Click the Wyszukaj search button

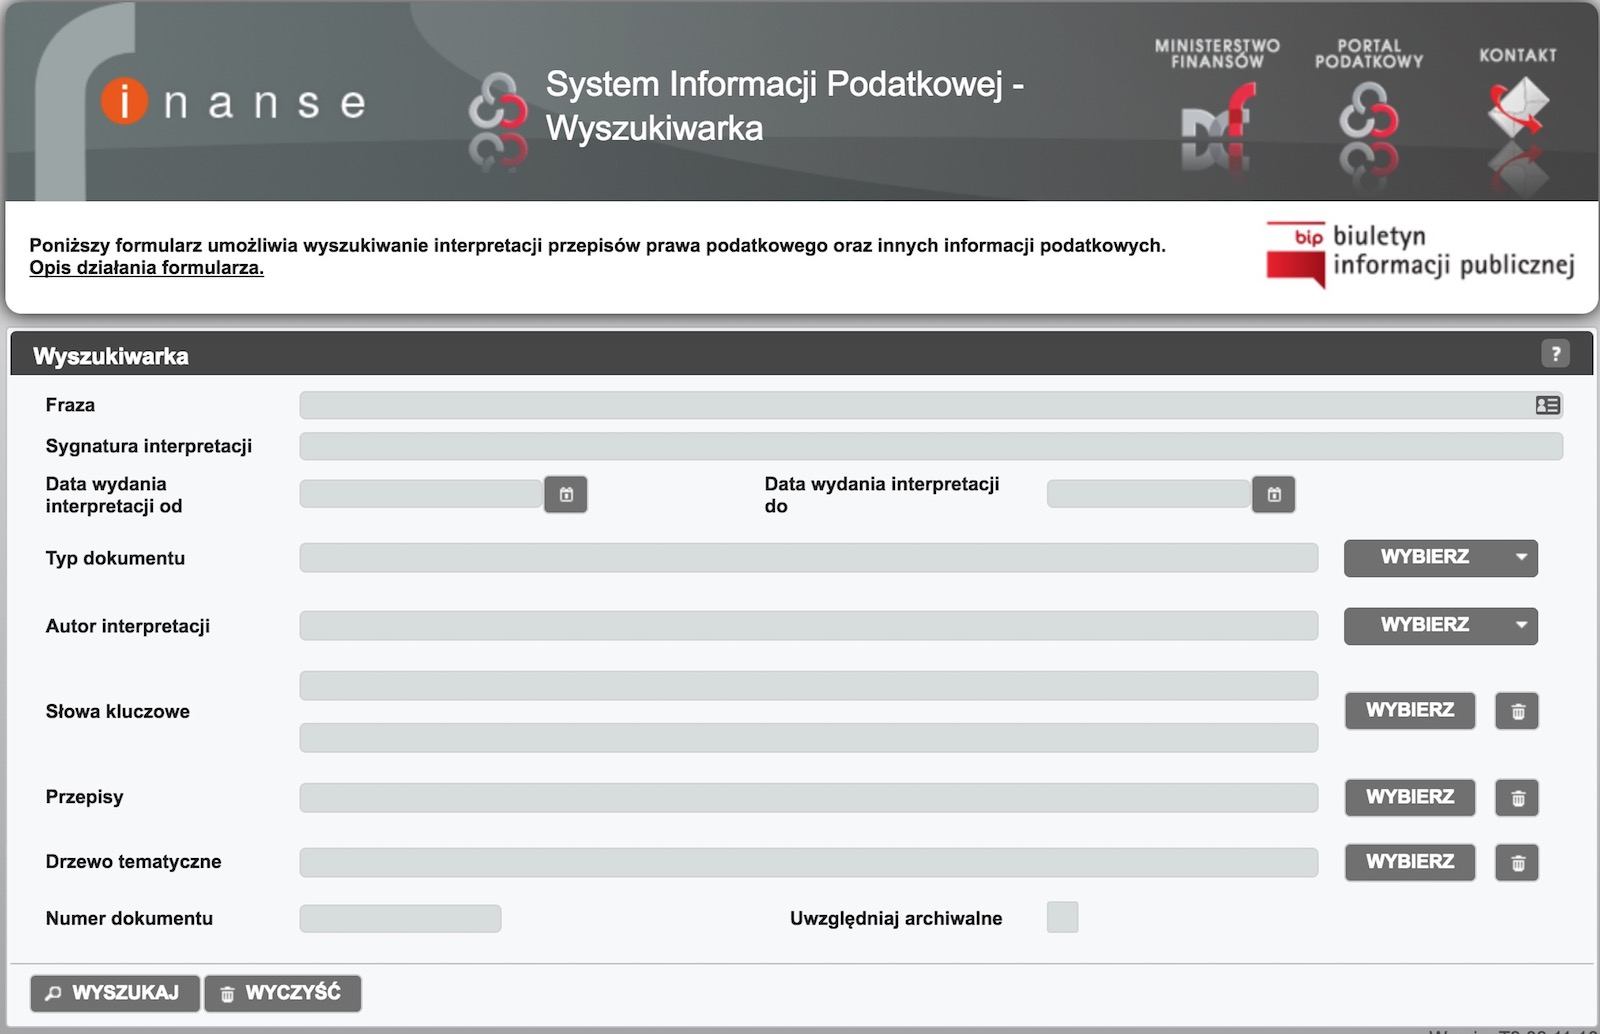115,993
